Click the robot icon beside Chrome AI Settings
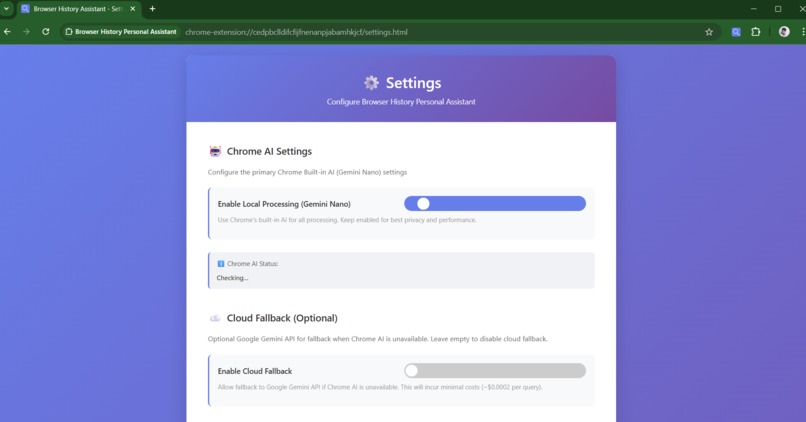Screen dimensions: 806x422 pos(215,151)
